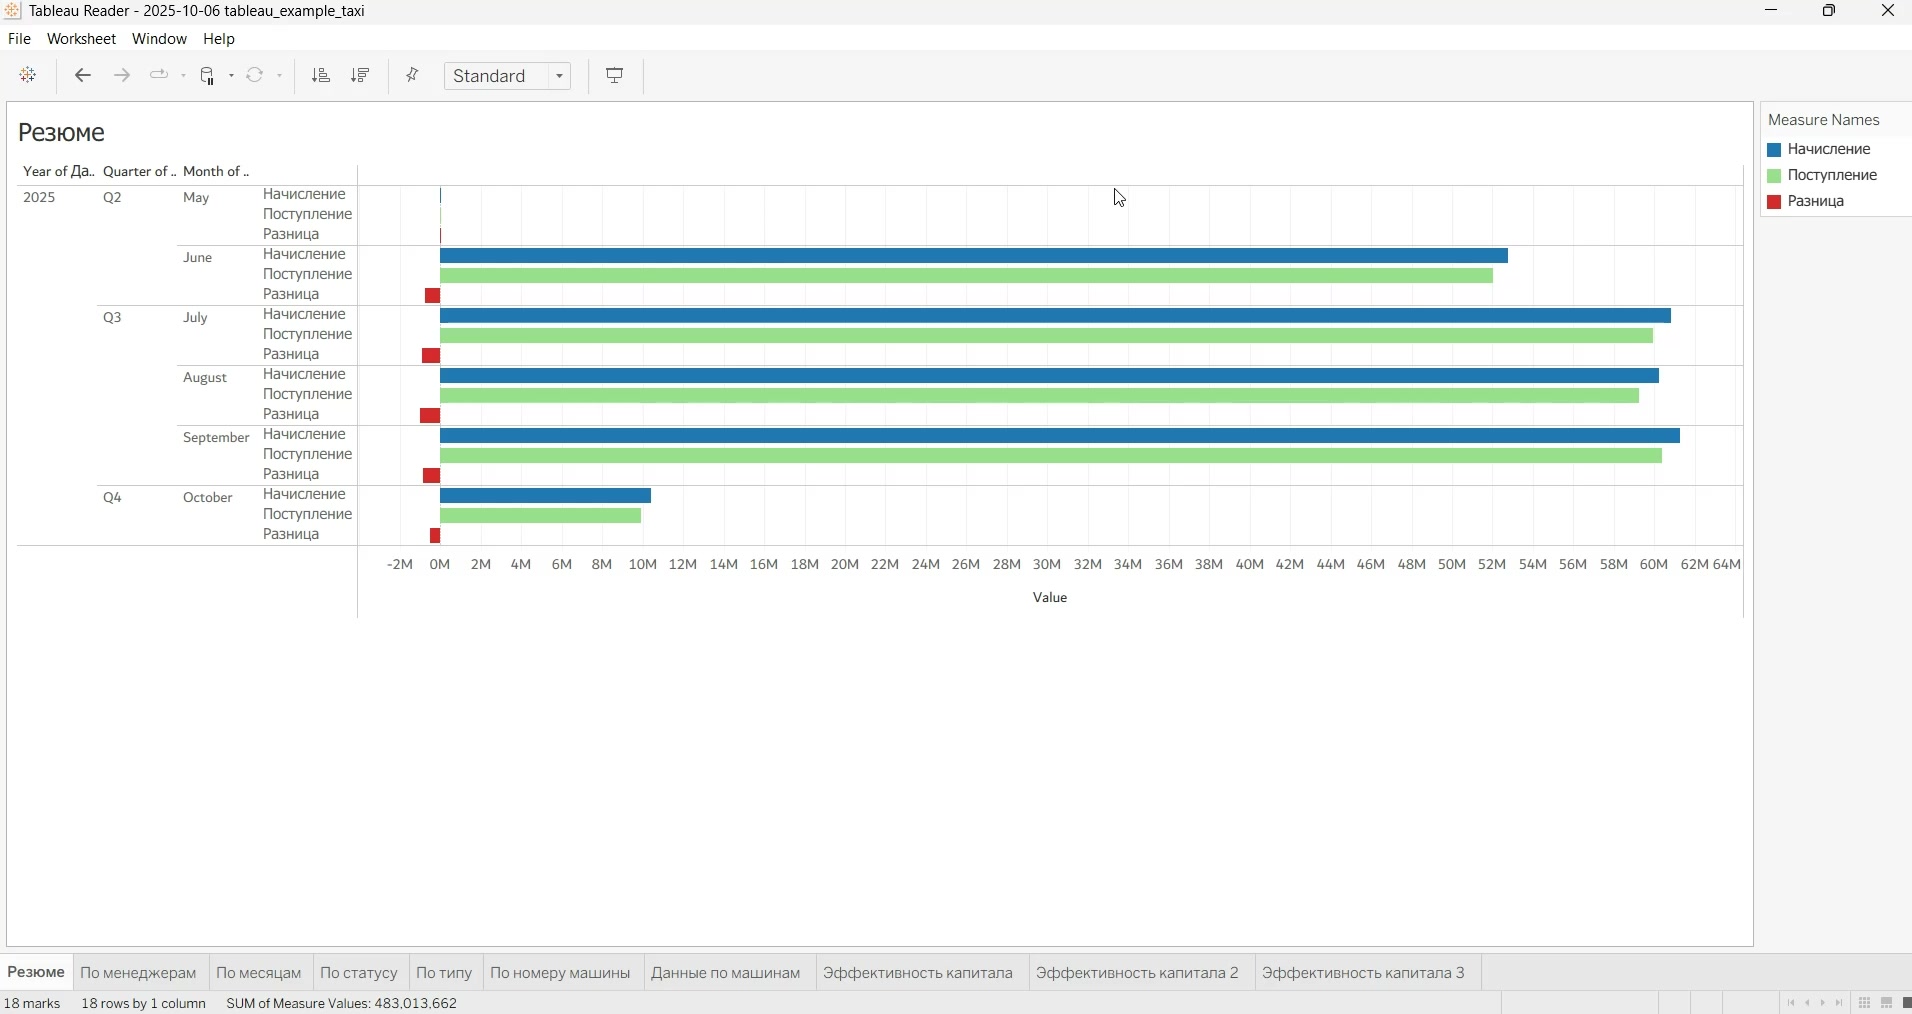Screen dimensions: 1912x1014
Task: Open presentation mode icon
Action: point(616,76)
